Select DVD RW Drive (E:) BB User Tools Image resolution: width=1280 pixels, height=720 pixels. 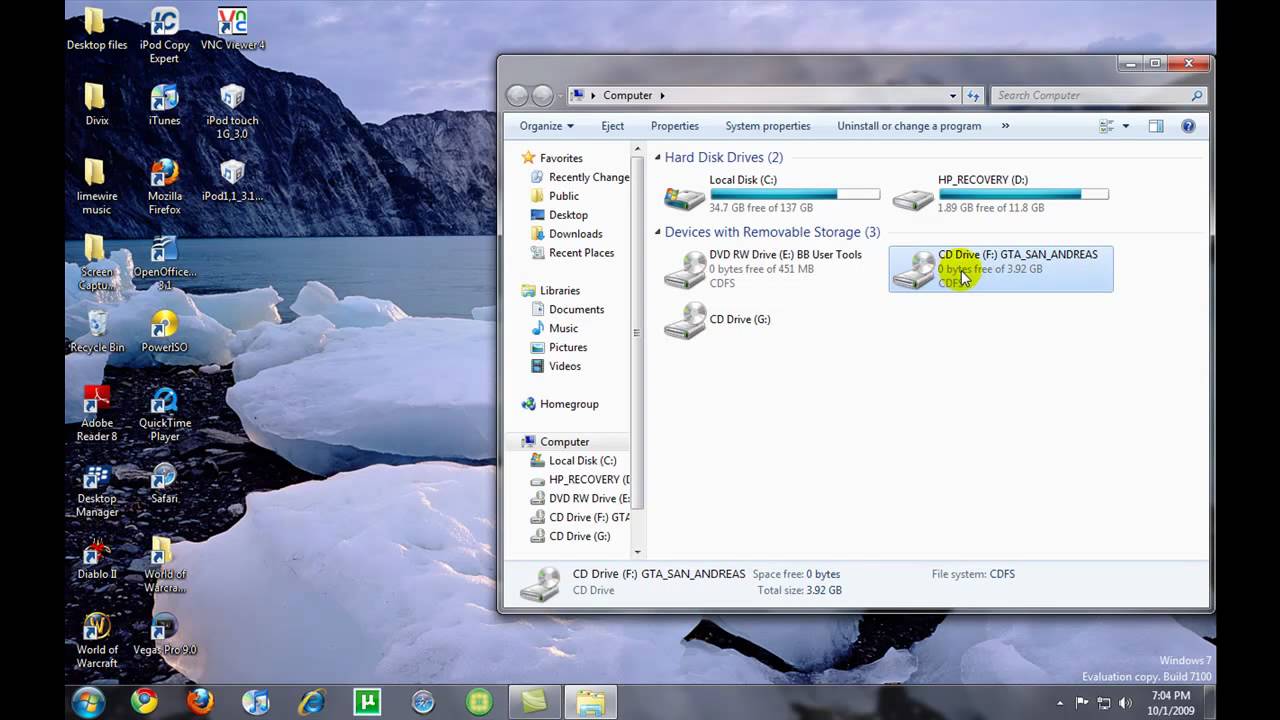[x=773, y=269]
